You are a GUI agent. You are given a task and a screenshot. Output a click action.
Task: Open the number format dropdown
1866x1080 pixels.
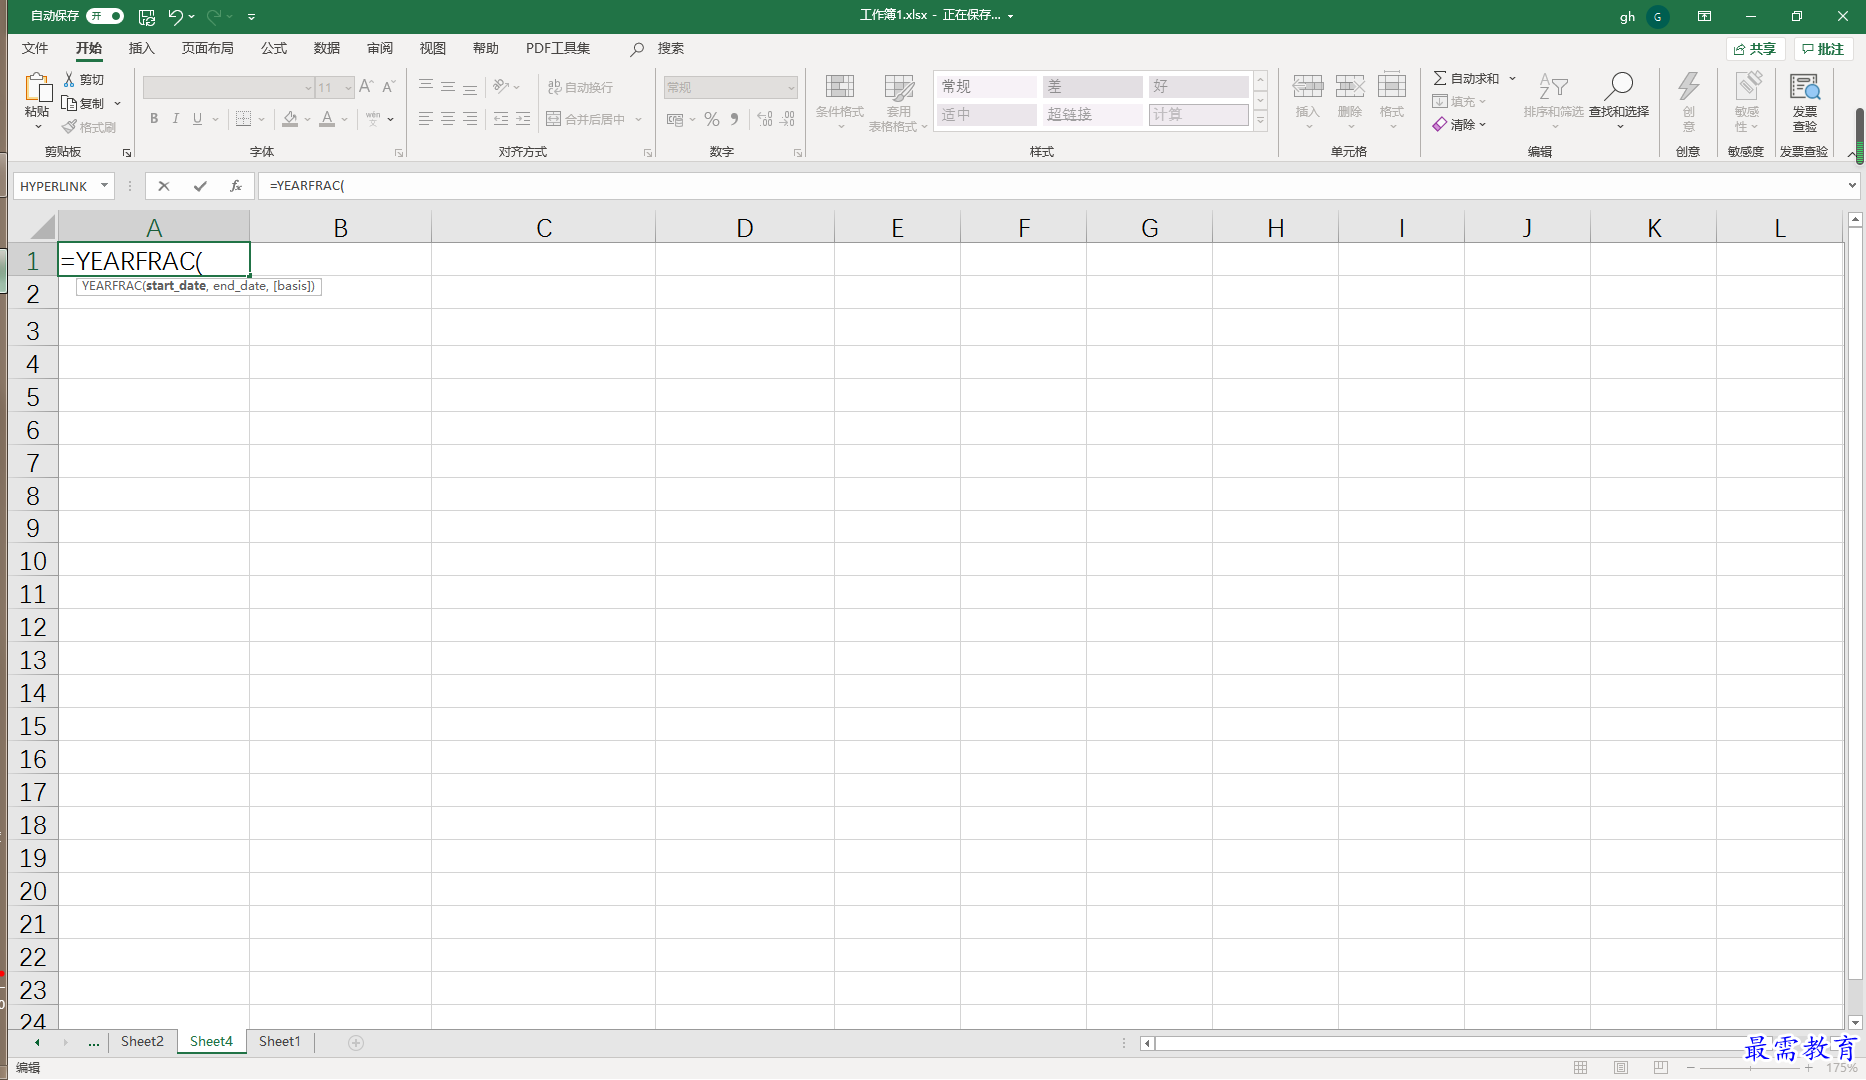[x=791, y=88]
